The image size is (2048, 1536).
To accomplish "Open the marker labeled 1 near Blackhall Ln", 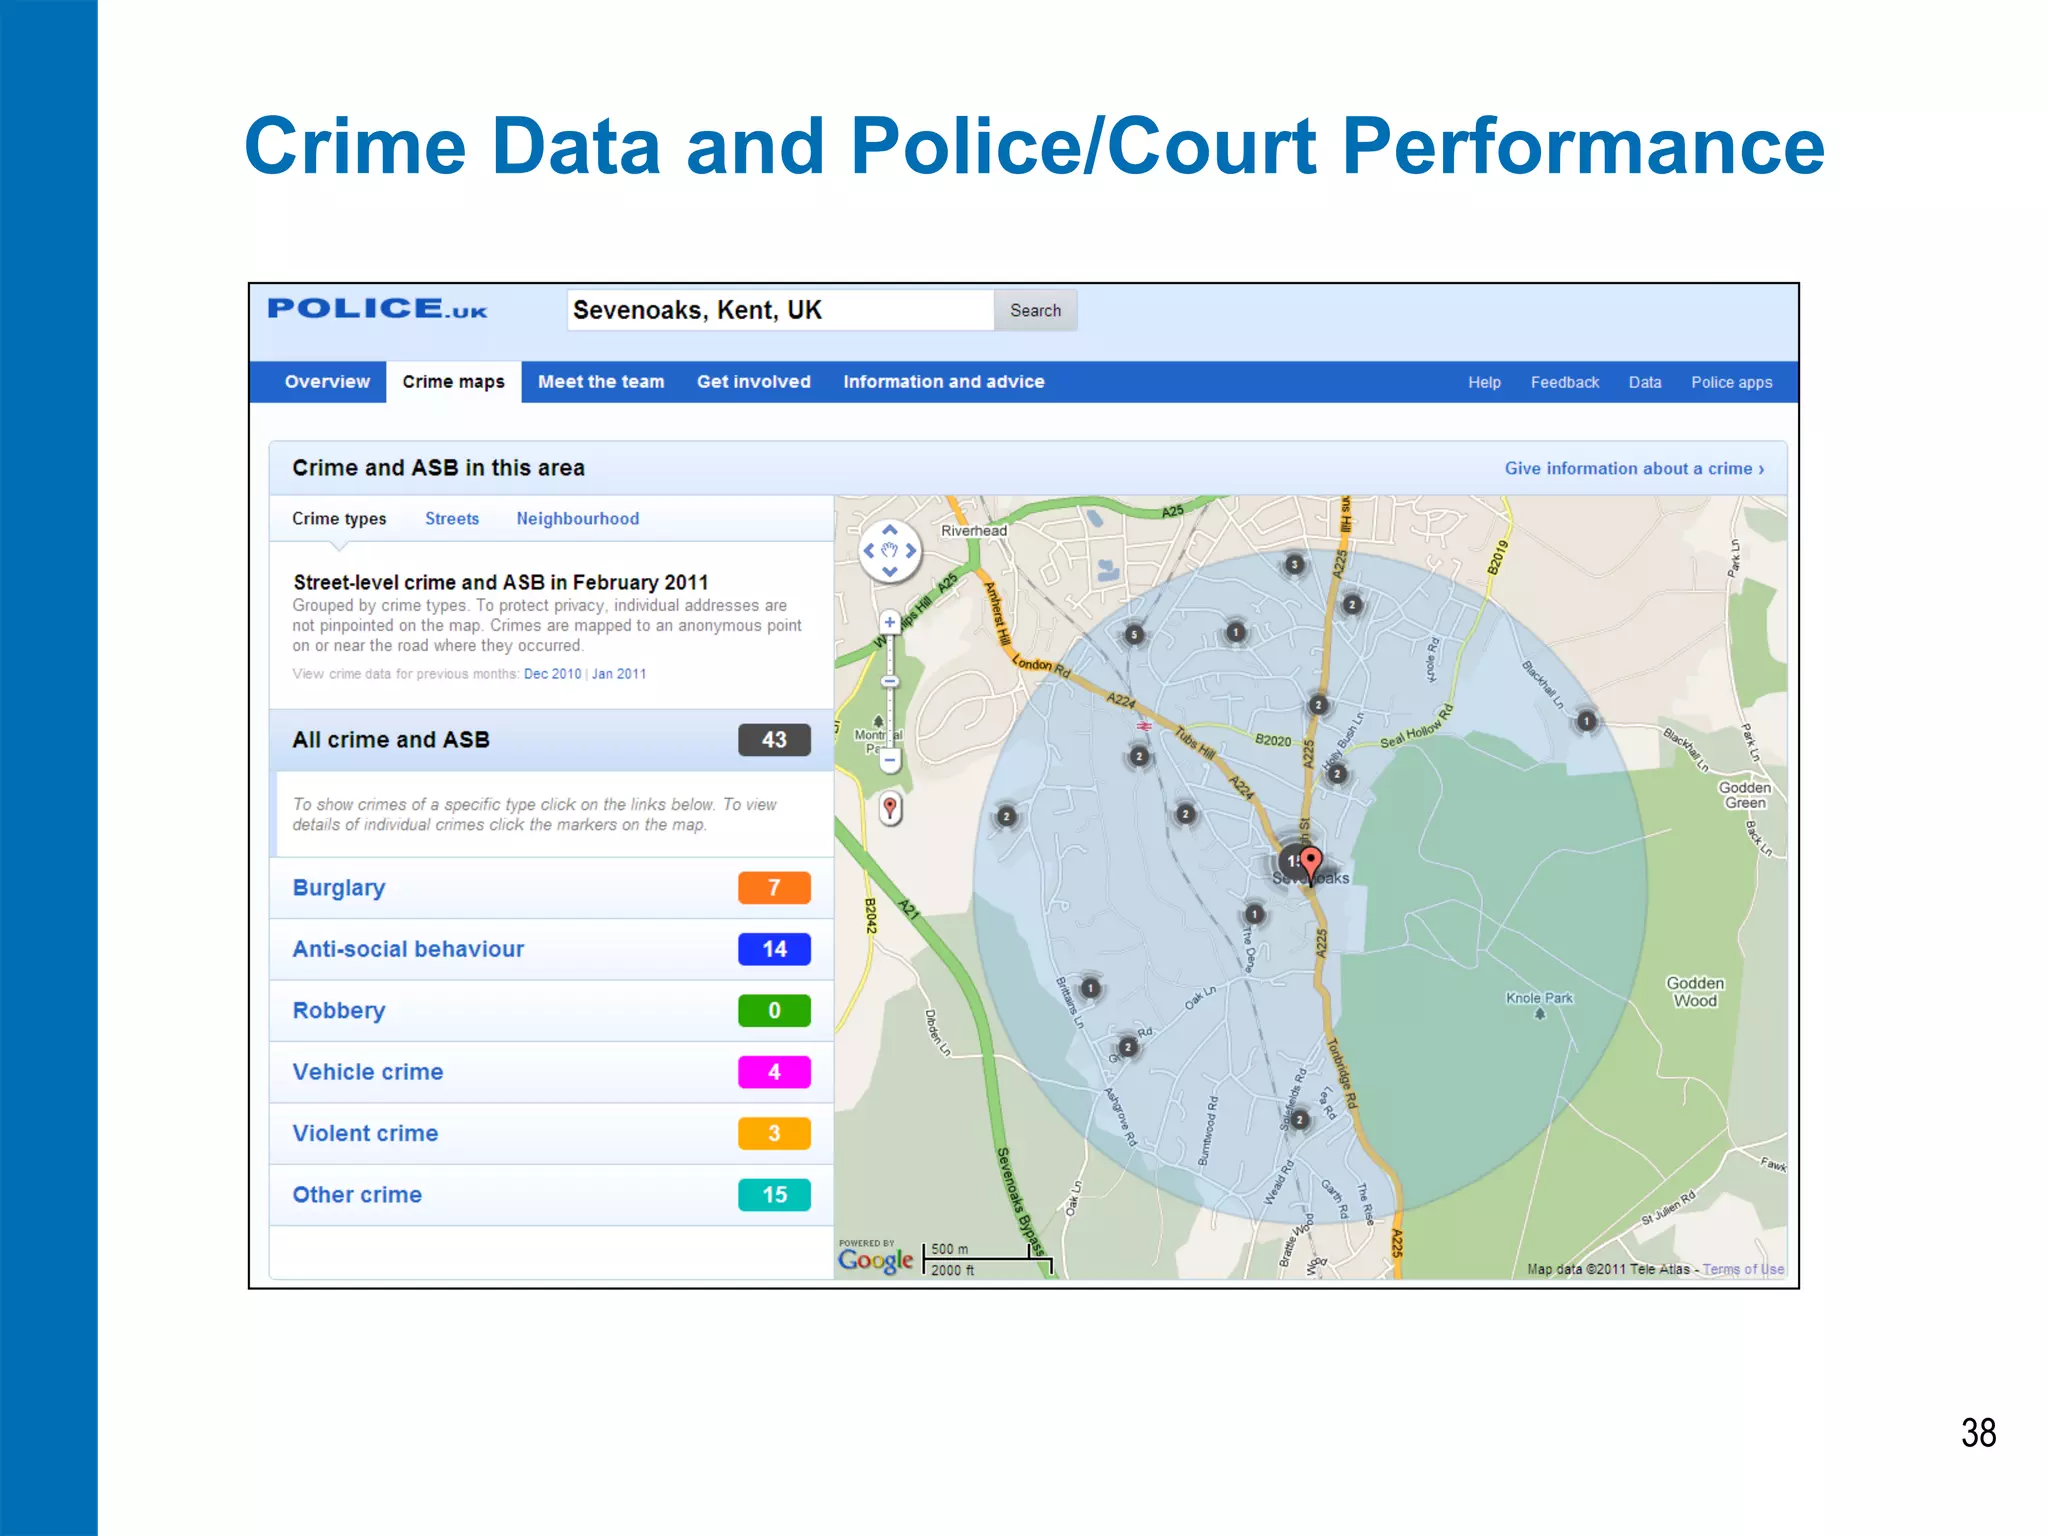I will click(1586, 721).
